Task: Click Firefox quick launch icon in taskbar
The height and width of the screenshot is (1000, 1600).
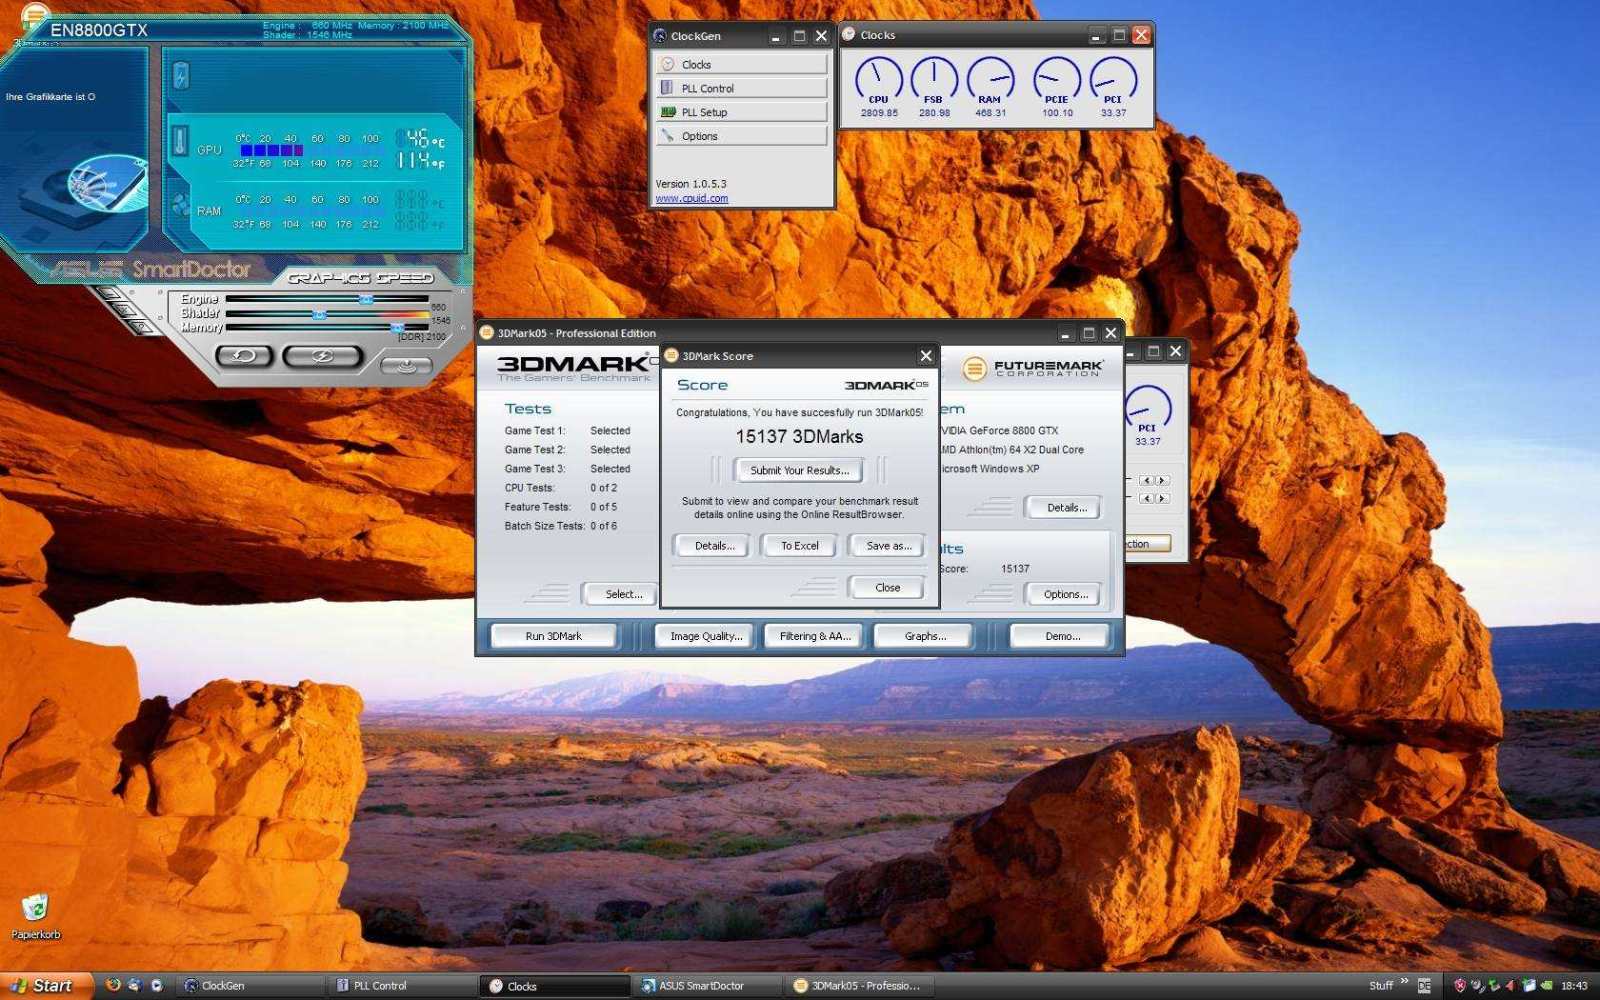Action: click(x=113, y=985)
